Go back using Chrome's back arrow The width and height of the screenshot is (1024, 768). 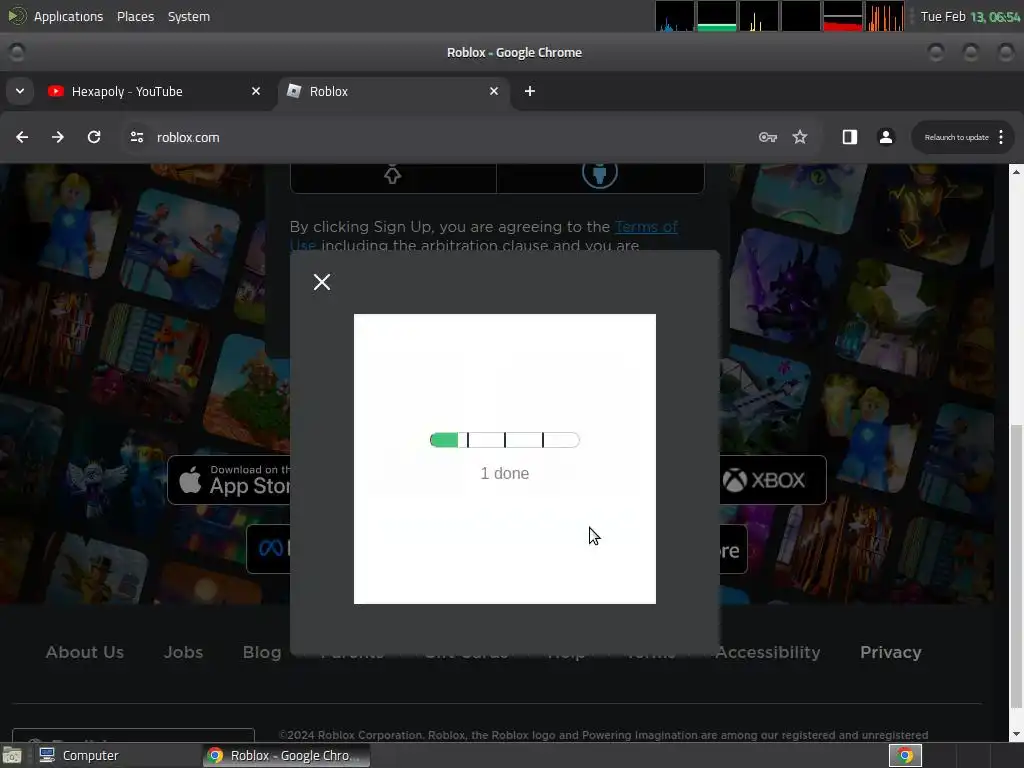(22, 137)
